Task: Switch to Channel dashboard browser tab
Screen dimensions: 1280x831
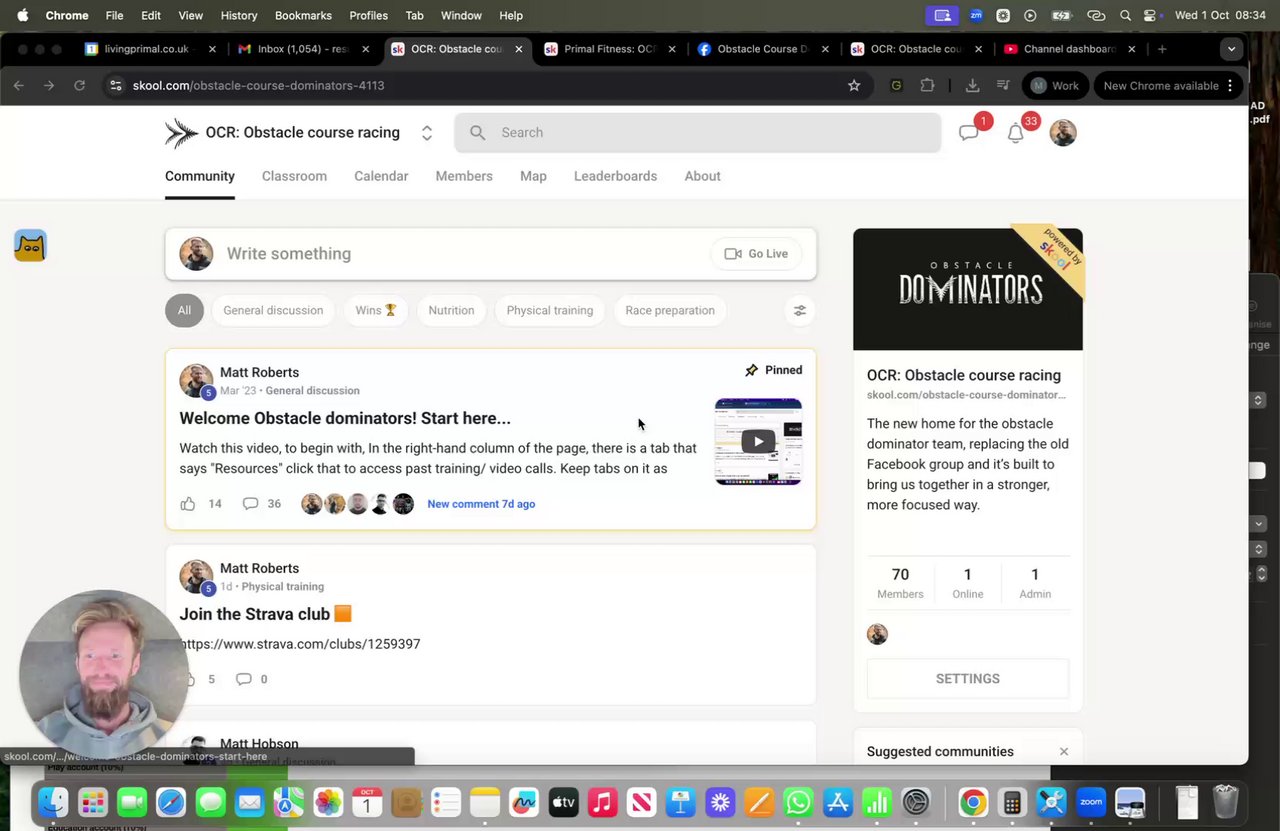Action: tap(1070, 49)
